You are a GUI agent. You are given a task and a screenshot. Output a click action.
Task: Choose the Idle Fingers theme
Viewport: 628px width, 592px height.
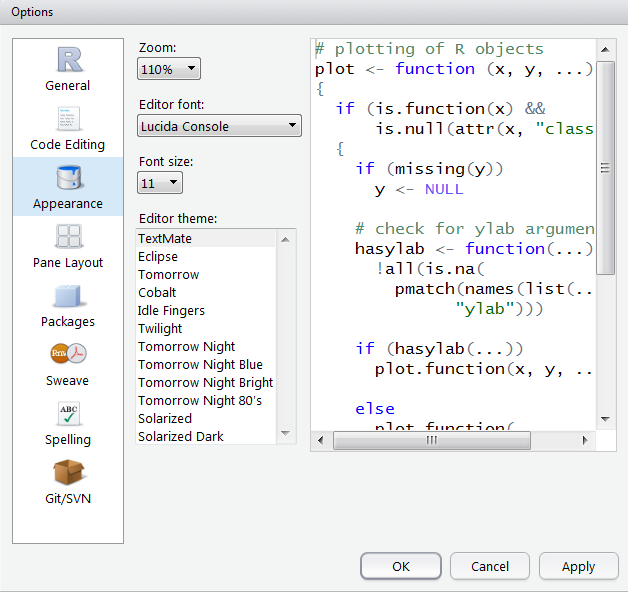click(x=171, y=310)
